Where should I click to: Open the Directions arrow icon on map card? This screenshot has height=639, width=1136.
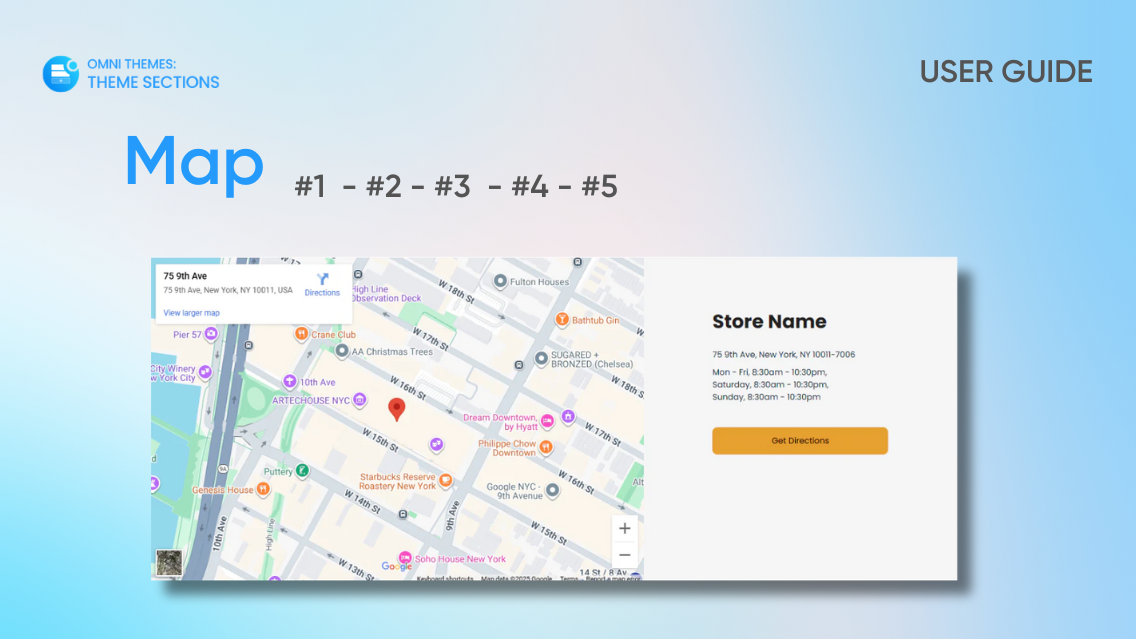(322, 279)
